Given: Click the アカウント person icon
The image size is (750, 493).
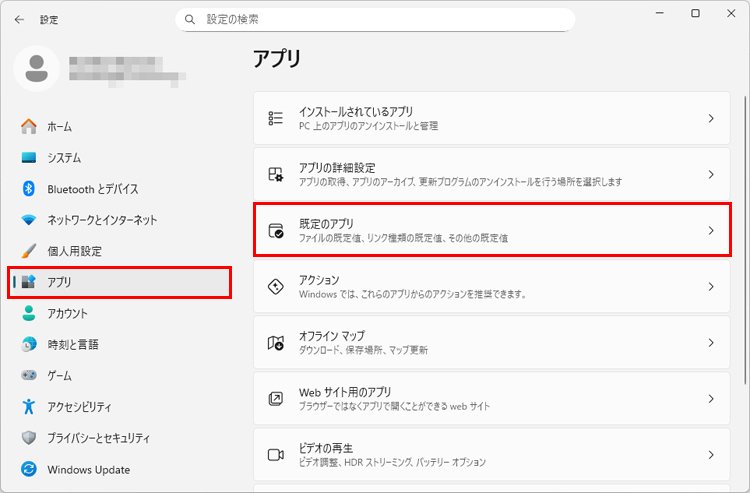Looking at the screenshot, I should 29,313.
